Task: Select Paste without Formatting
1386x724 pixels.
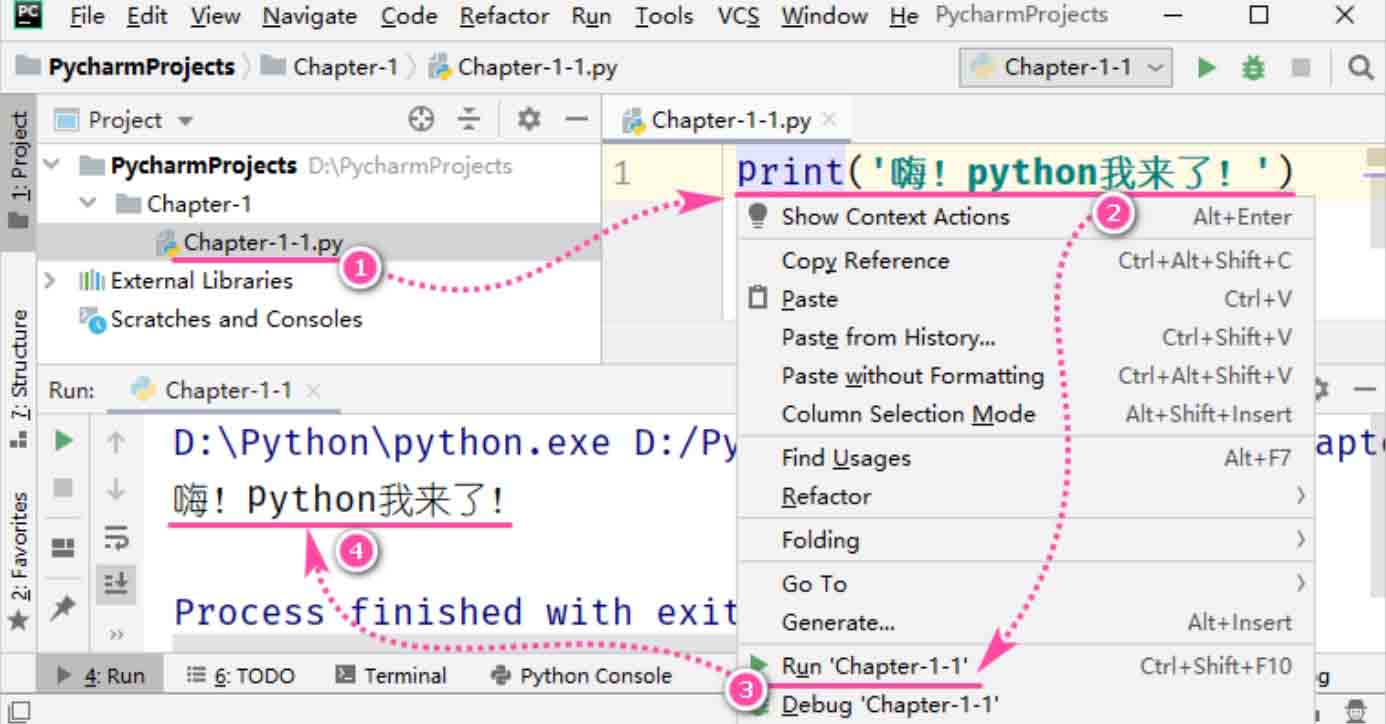Action: tap(1025, 376)
